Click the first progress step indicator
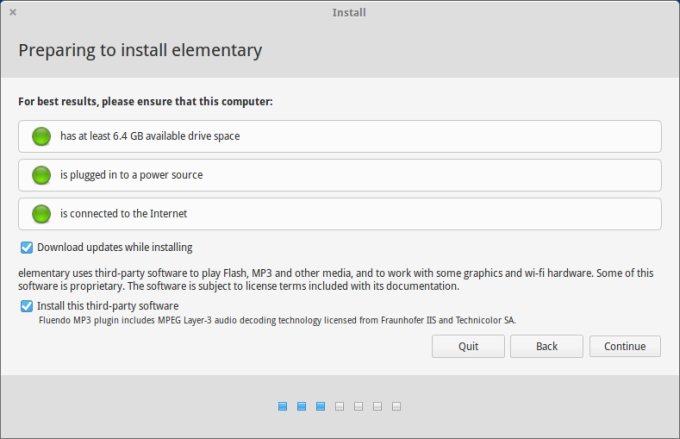The width and height of the screenshot is (680, 439). click(282, 406)
